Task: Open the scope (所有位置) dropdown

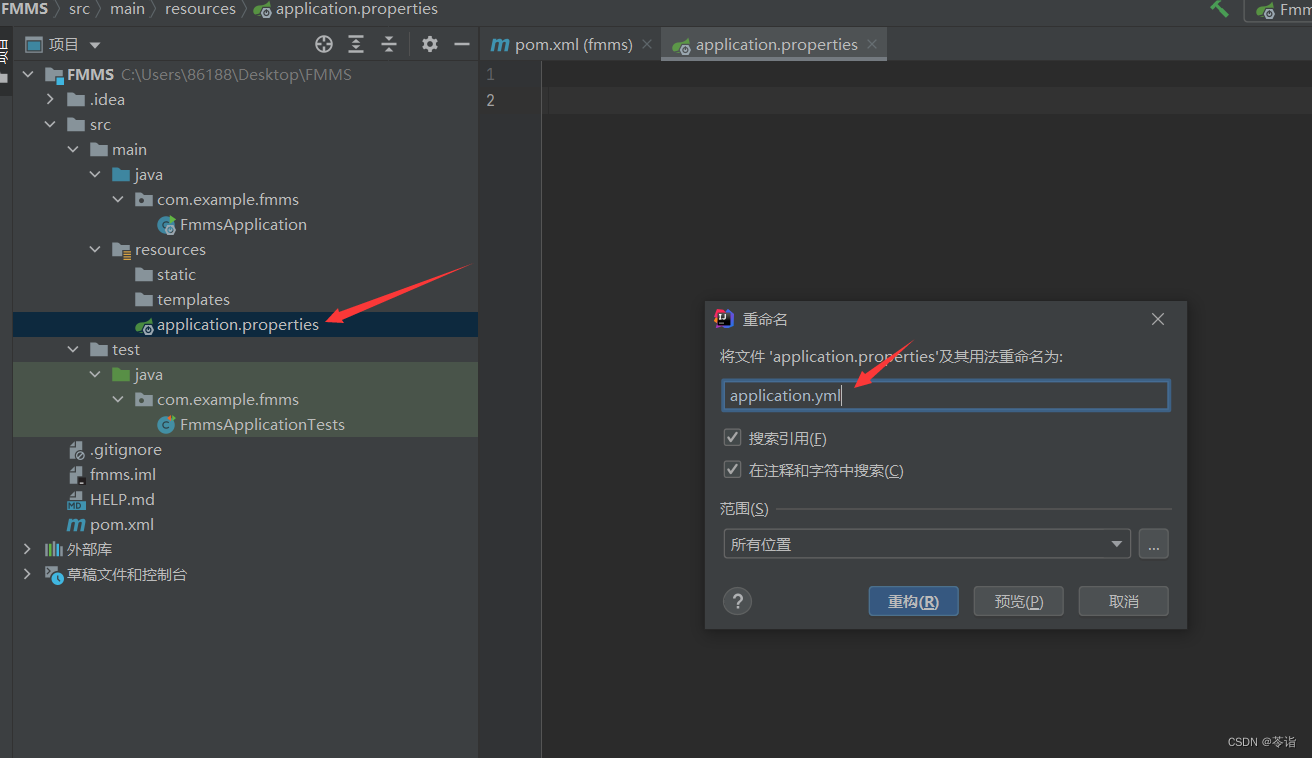Action: pyautogui.click(x=927, y=544)
